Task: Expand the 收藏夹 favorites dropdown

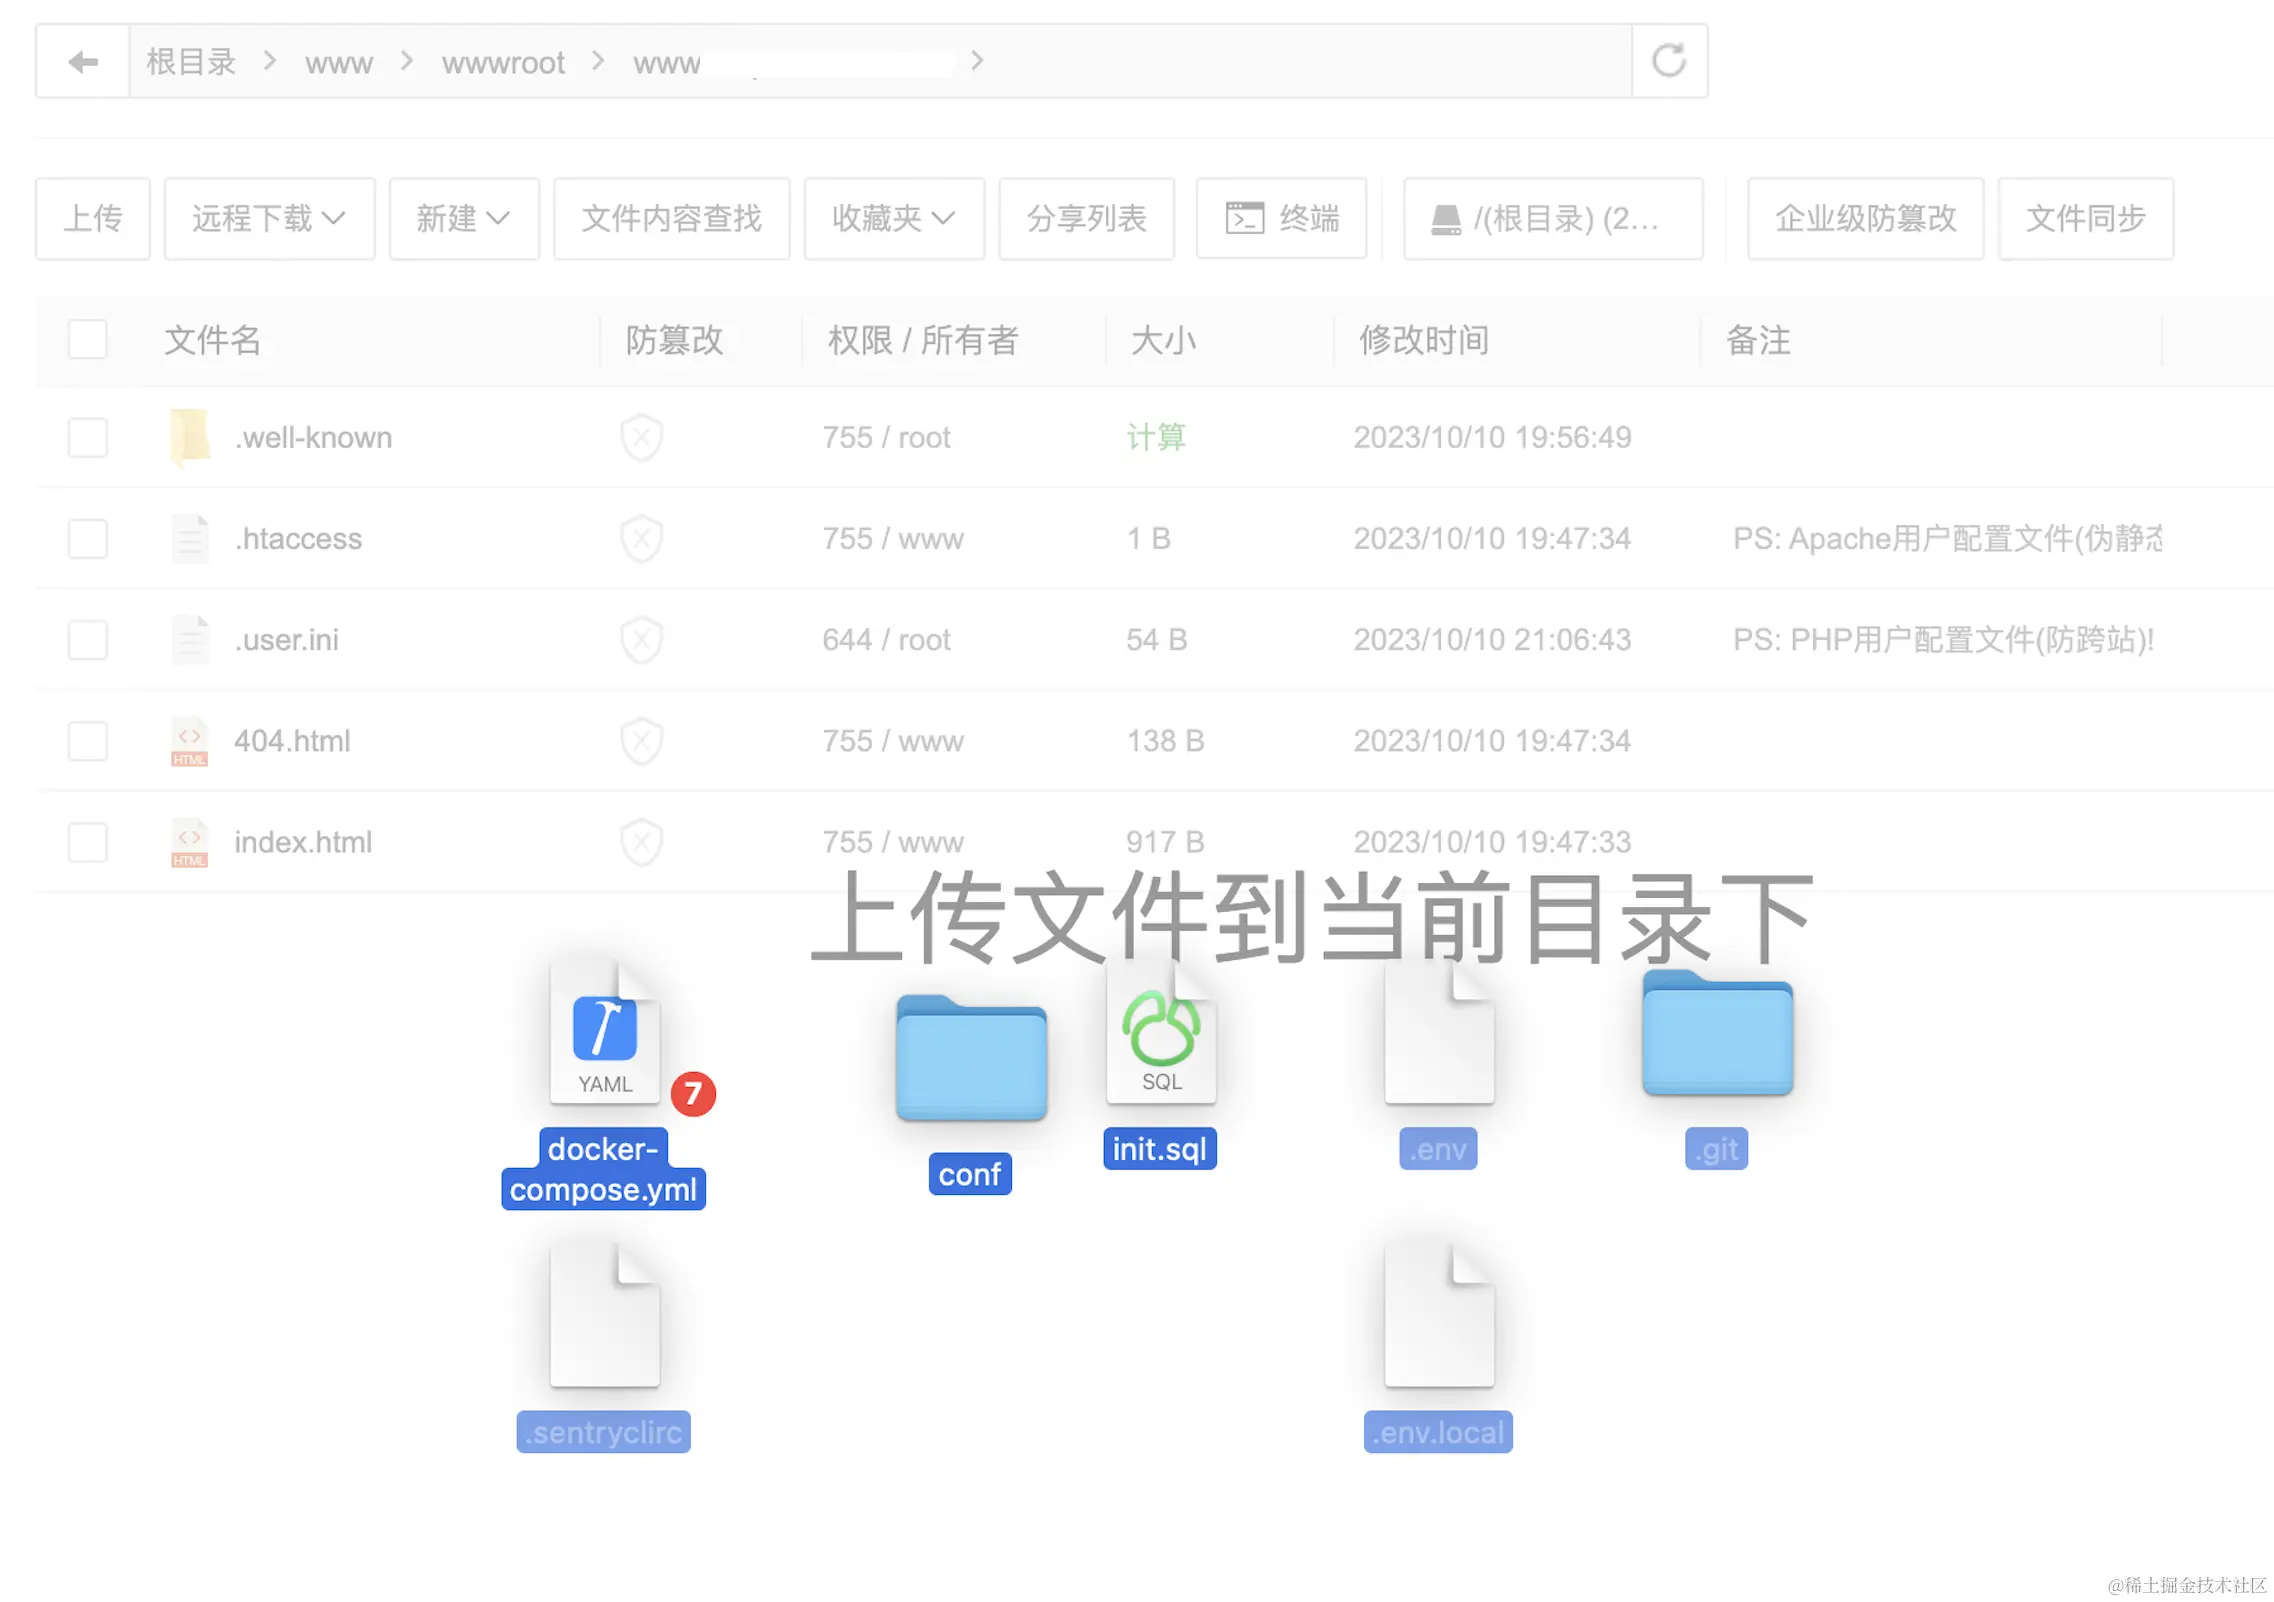Action: tap(893, 218)
